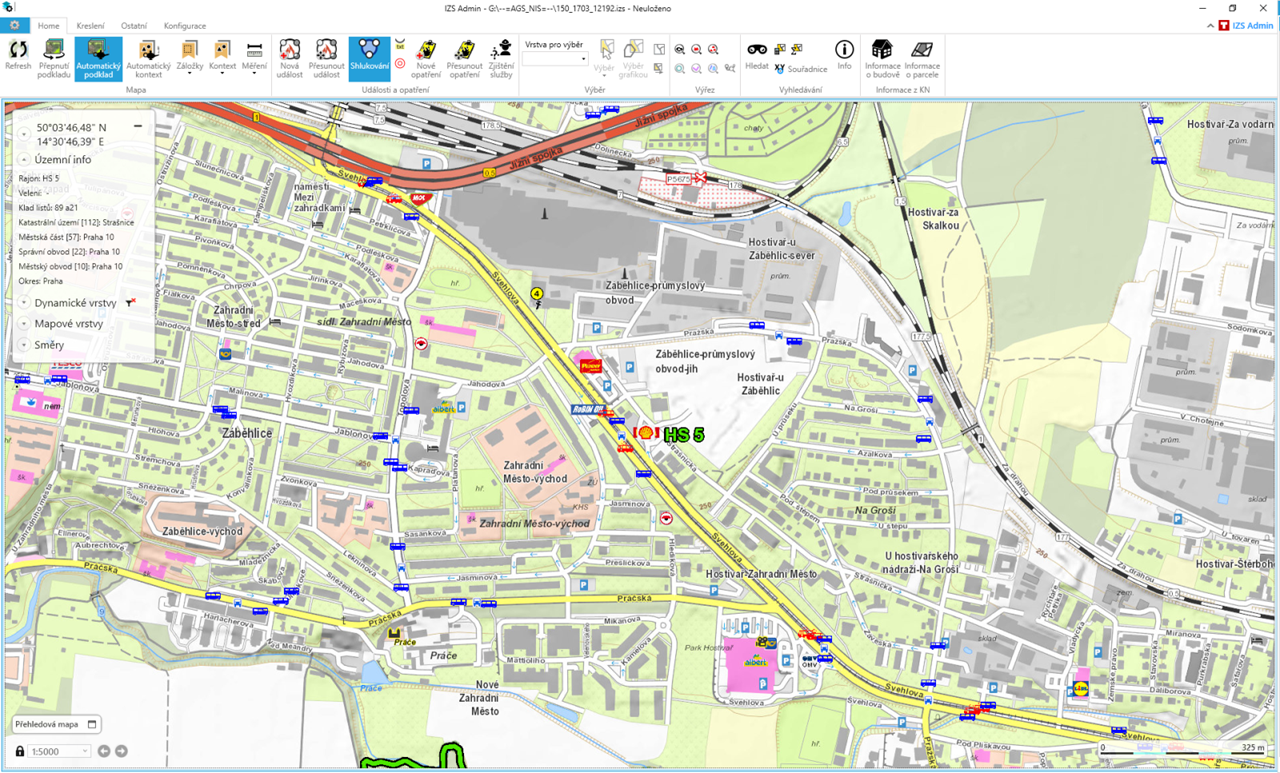Collapse the Územní info section
Viewport: 1280px width, 773px height.
[23, 159]
